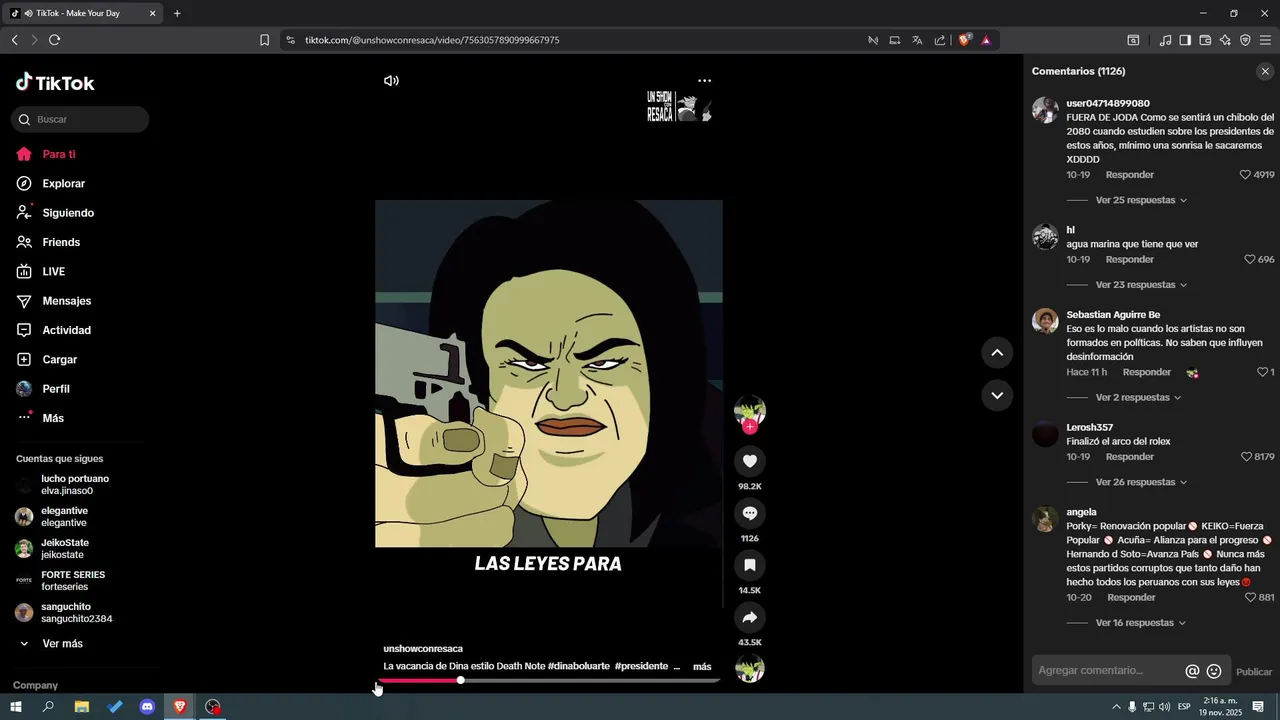The height and width of the screenshot is (720, 1280).
Task: Like the video with the heart icon
Action: point(749,461)
